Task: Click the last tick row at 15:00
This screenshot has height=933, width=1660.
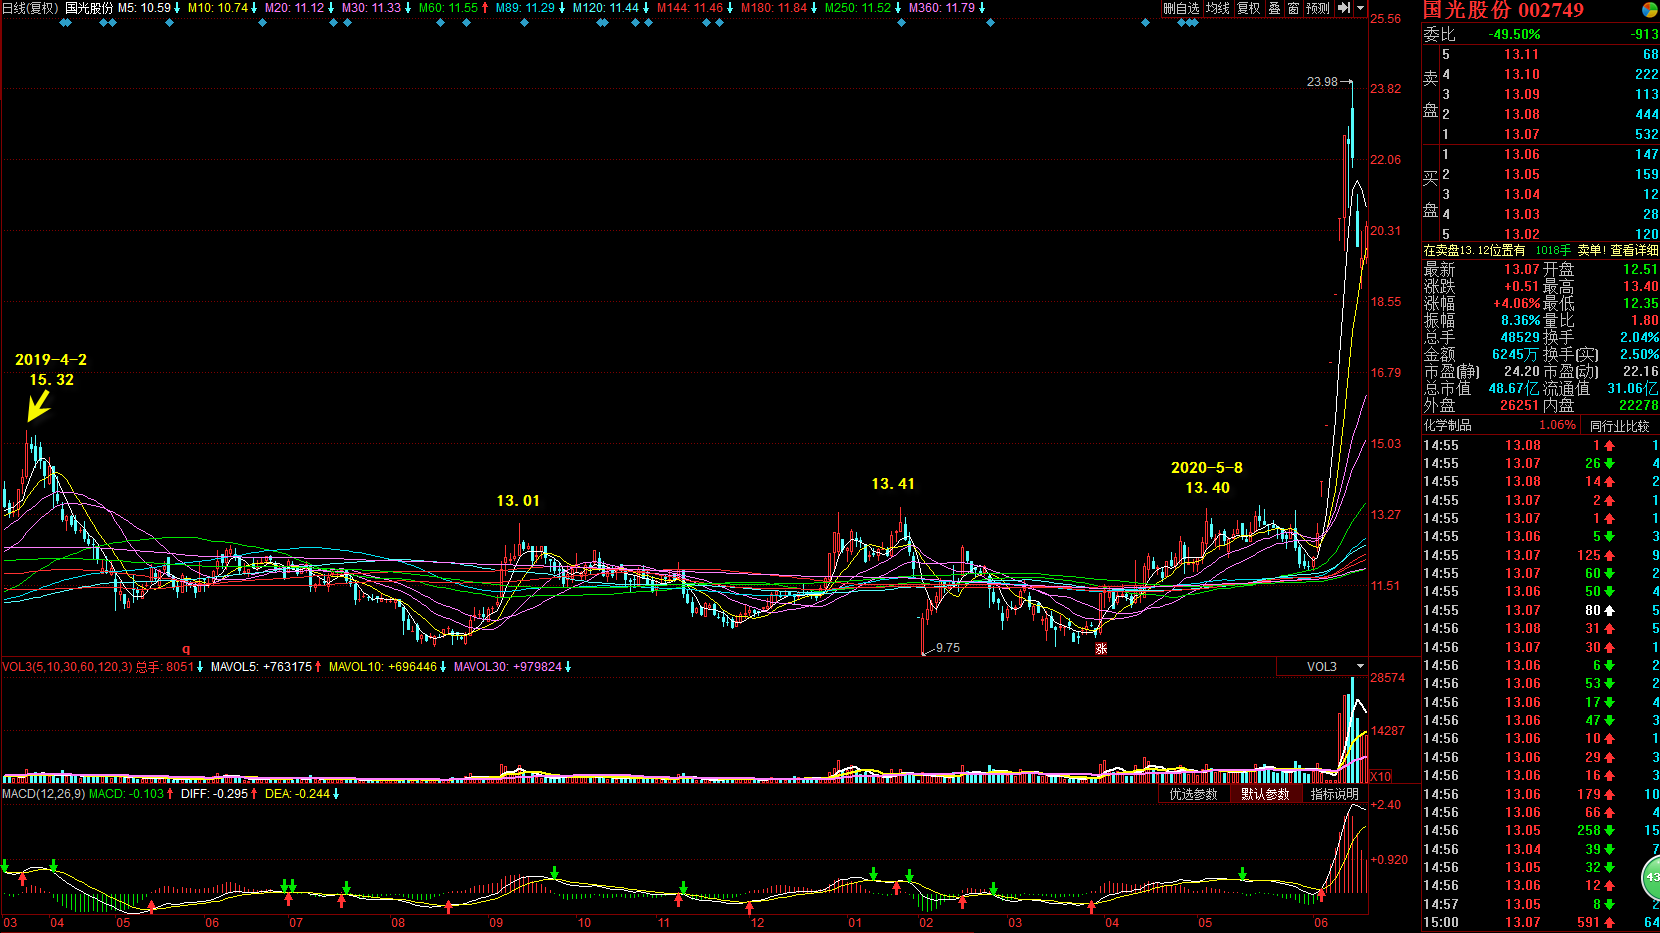Action: (x=1541, y=922)
